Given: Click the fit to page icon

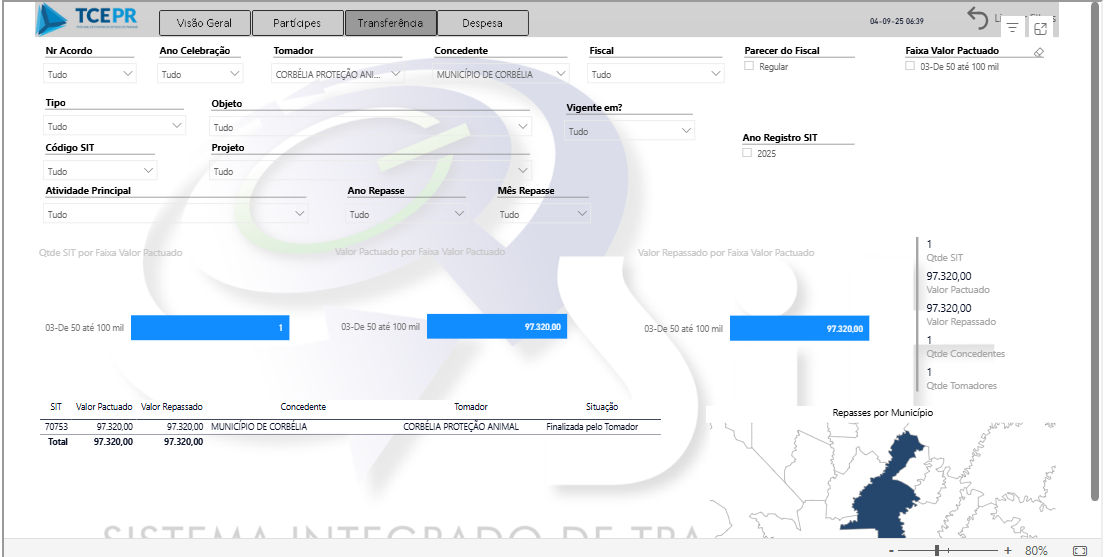Looking at the screenshot, I should coord(1080,551).
